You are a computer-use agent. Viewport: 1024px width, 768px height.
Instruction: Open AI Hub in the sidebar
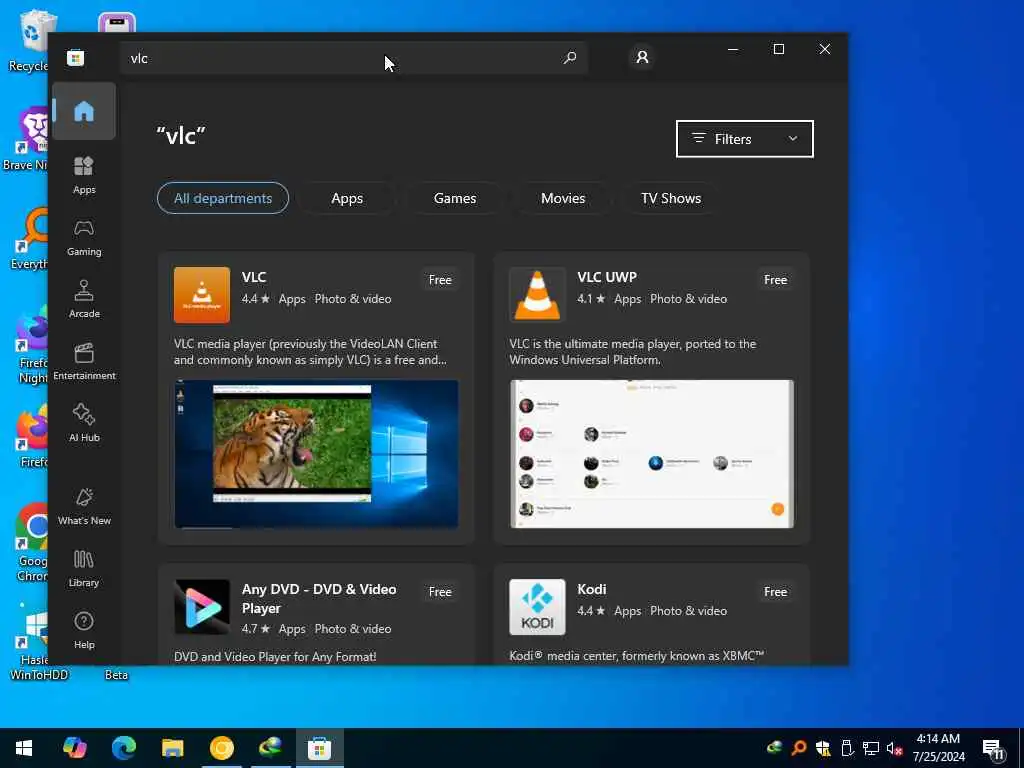[x=84, y=423]
